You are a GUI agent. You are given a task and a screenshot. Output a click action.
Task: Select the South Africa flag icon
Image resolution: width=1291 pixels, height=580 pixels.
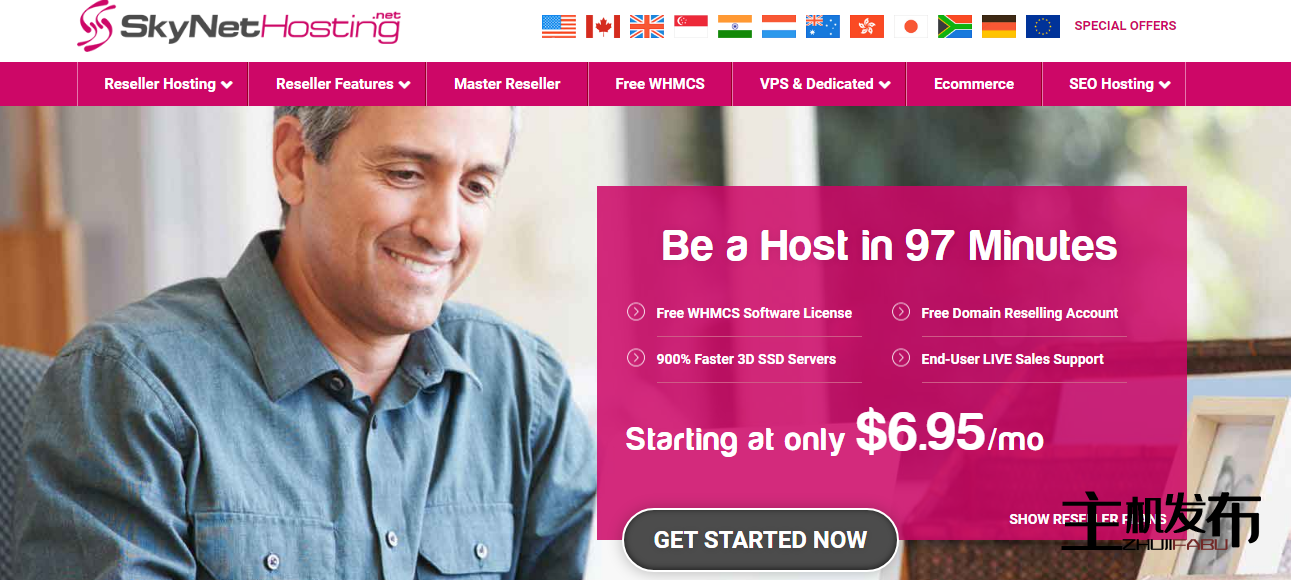click(x=955, y=26)
